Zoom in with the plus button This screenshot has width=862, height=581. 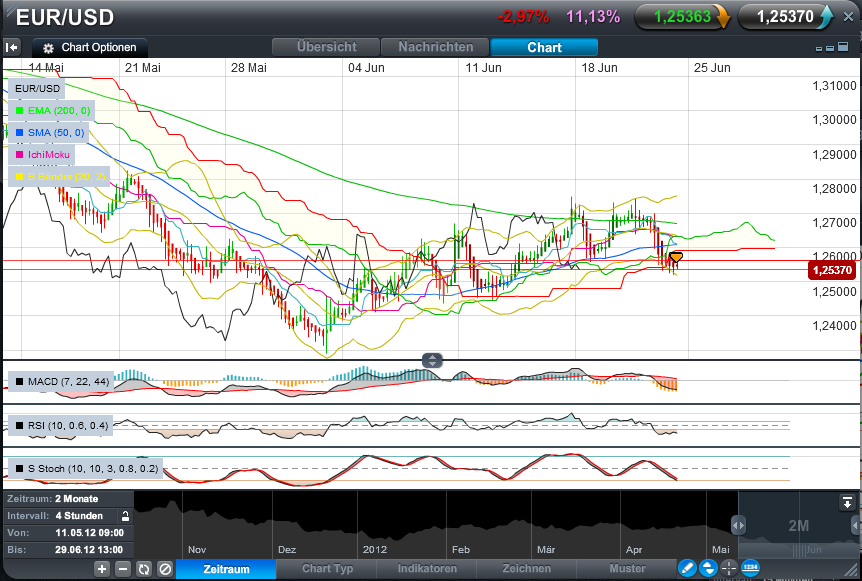tap(102, 569)
